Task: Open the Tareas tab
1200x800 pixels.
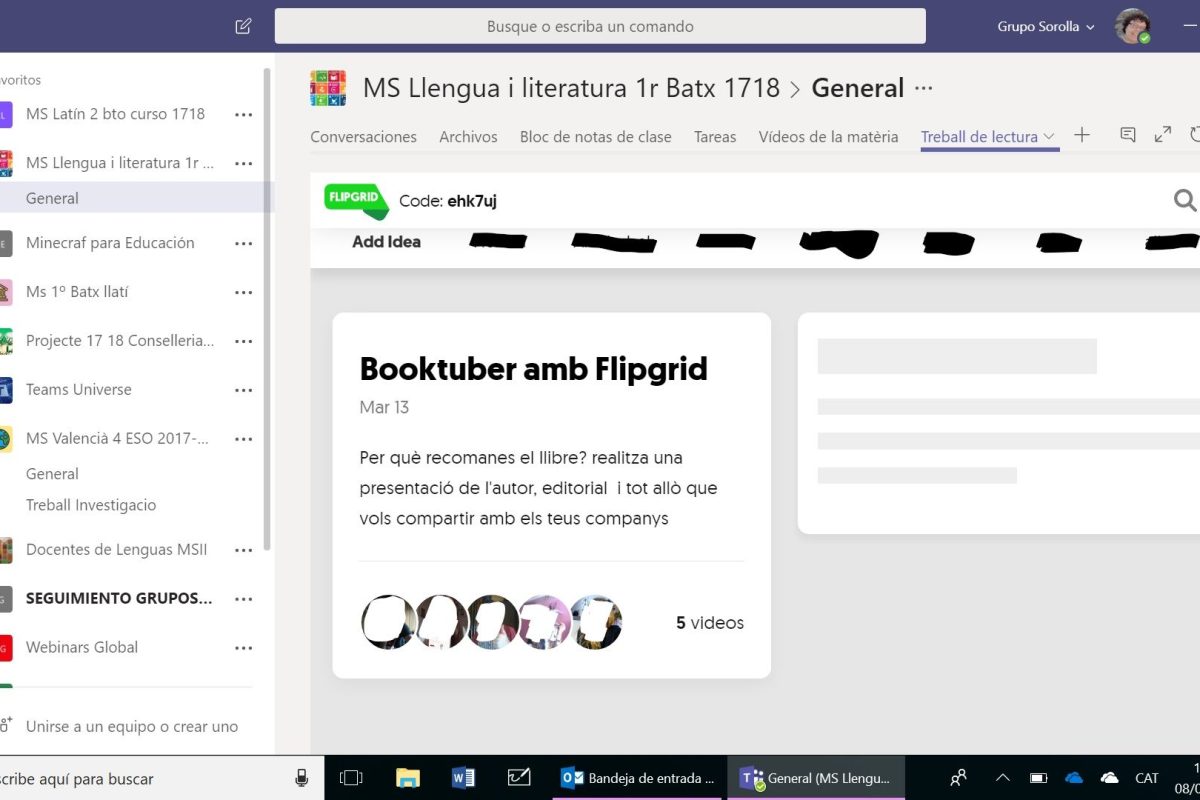Action: [x=715, y=137]
